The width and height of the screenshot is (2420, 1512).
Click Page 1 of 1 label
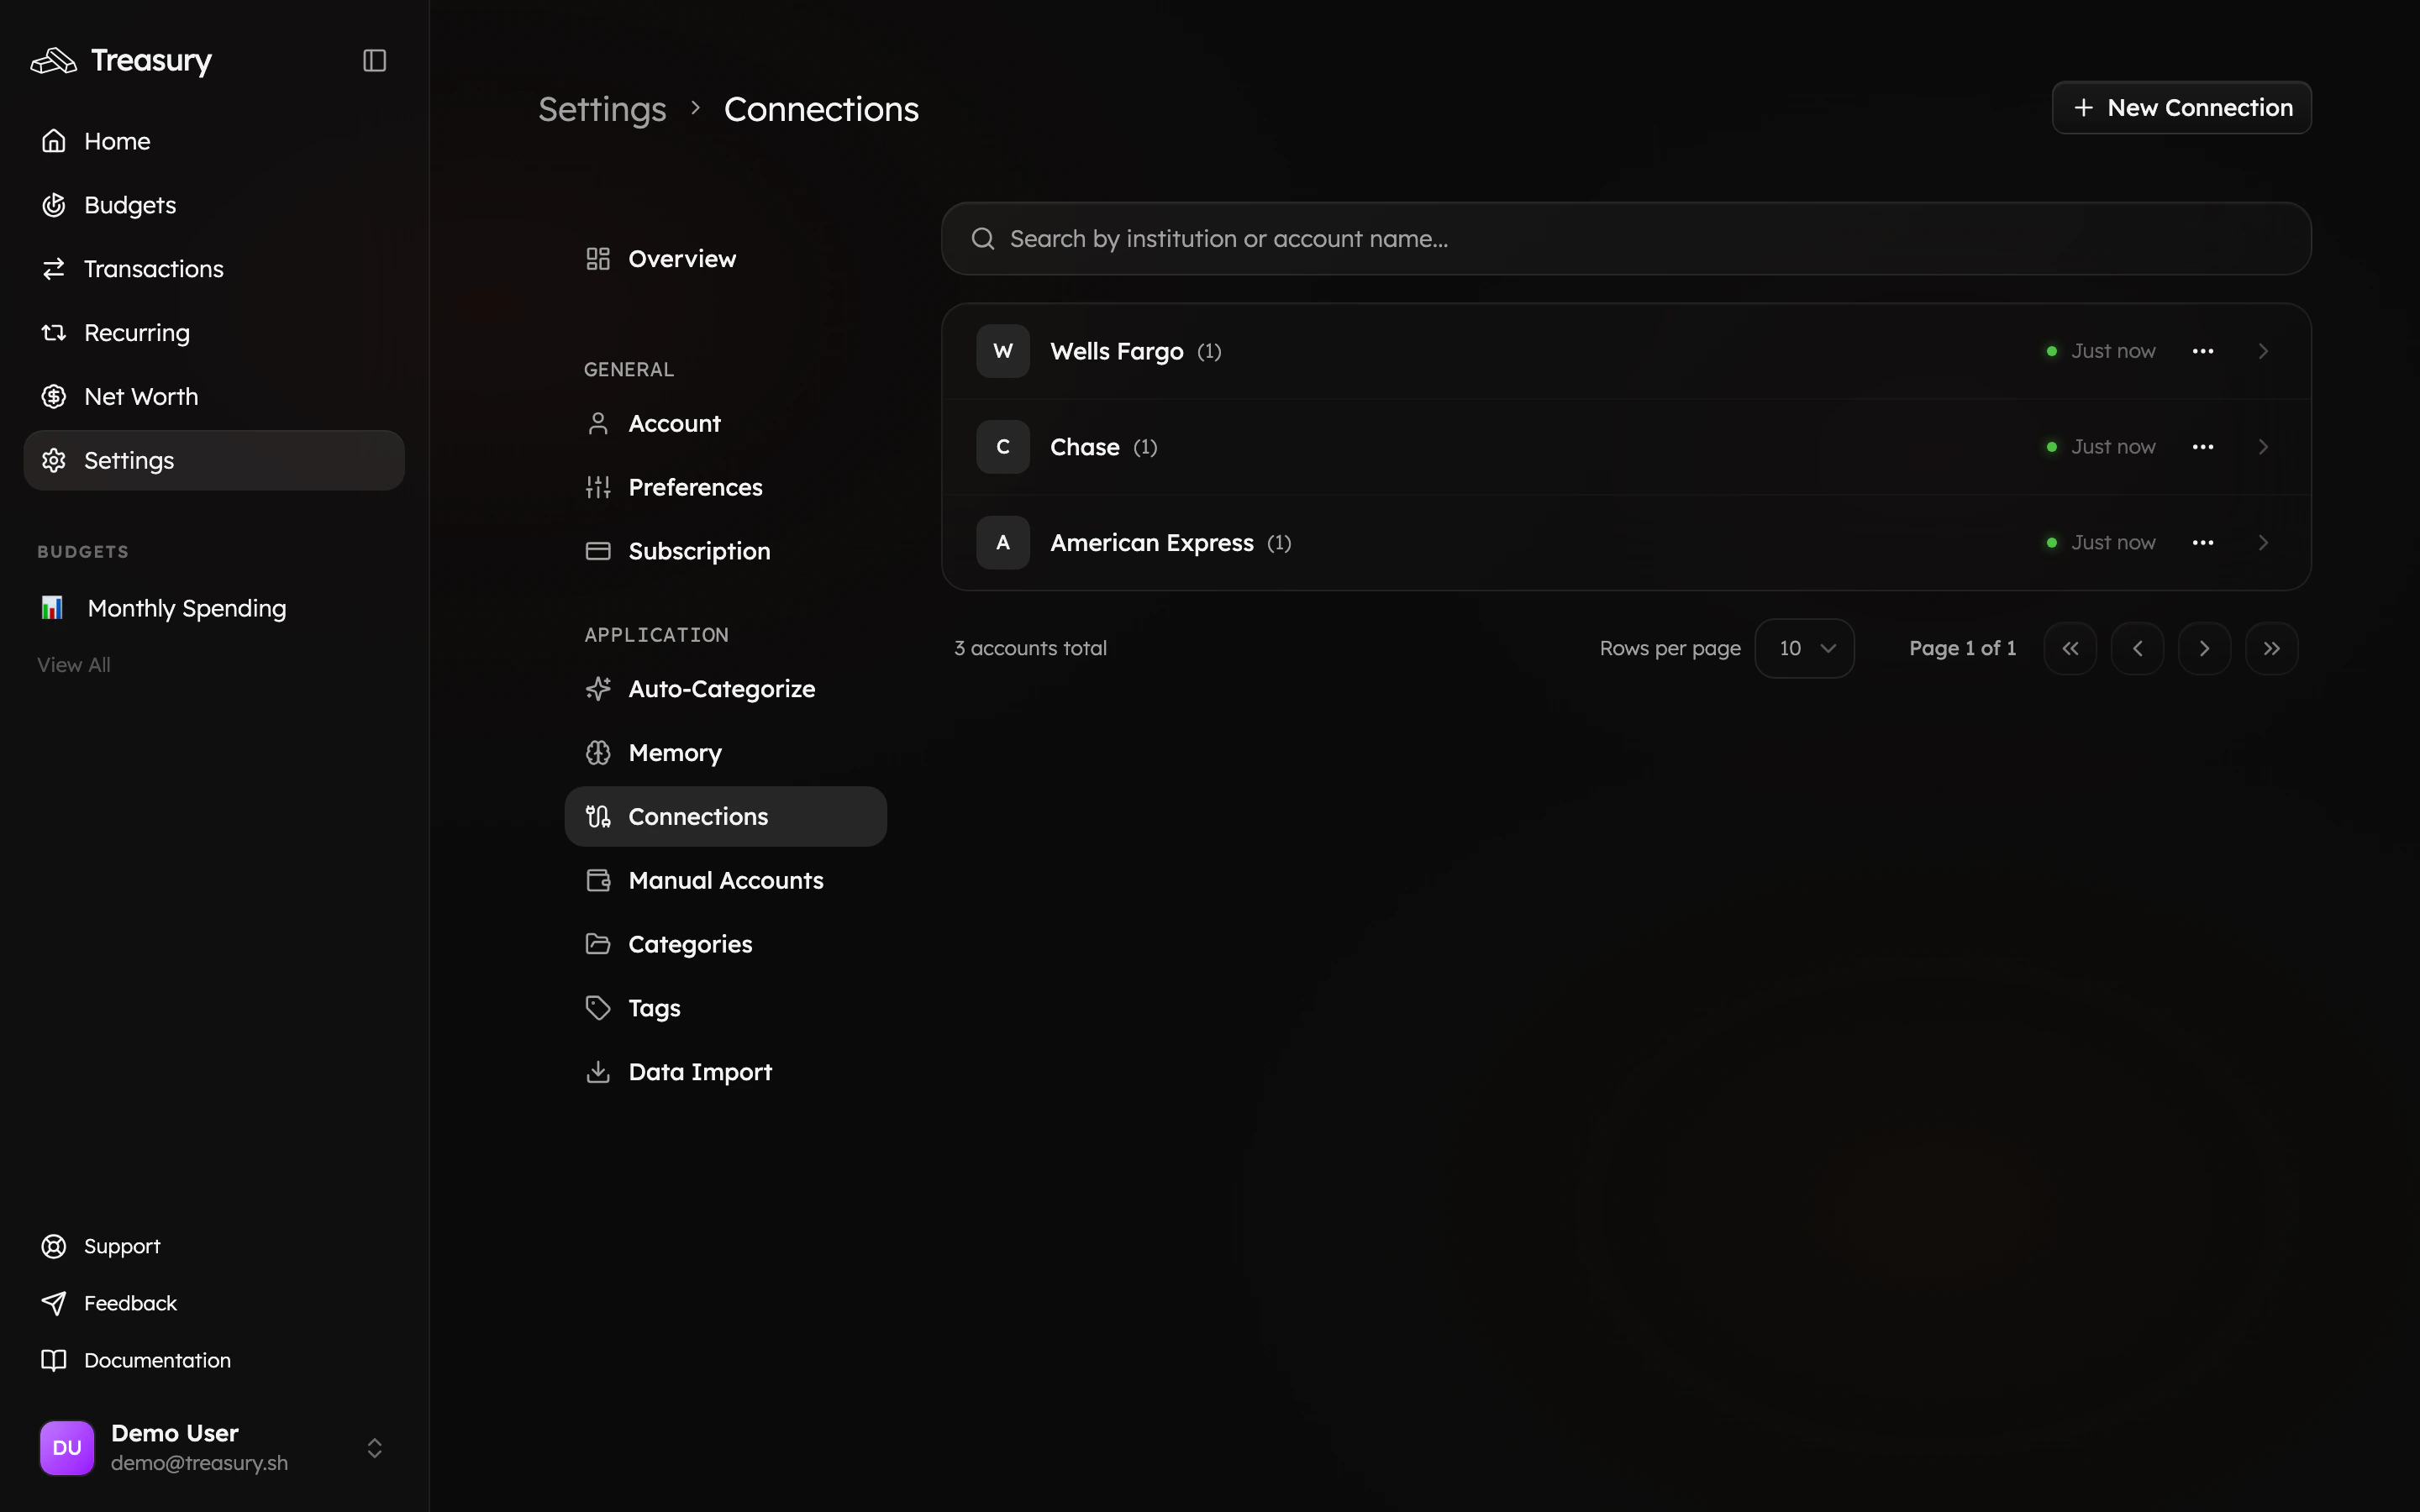pyautogui.click(x=1962, y=648)
